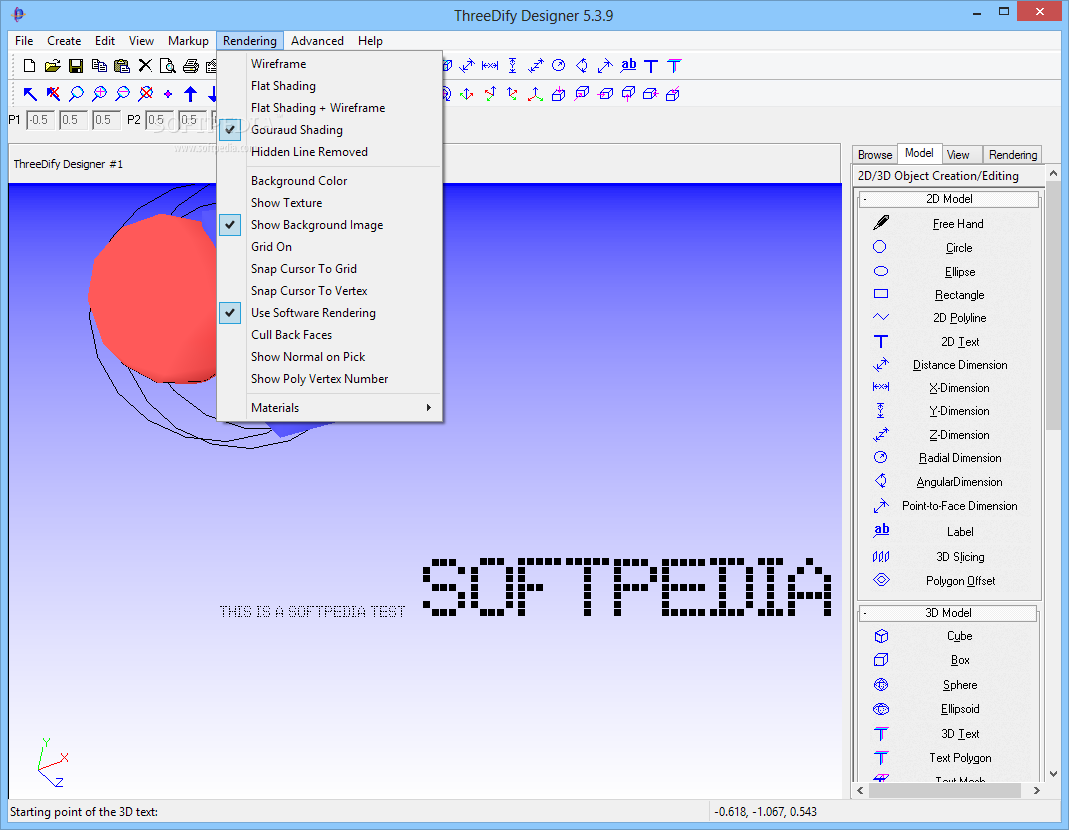Click the Print Preview toolbar icon
The height and width of the screenshot is (830, 1069).
click(x=167, y=65)
